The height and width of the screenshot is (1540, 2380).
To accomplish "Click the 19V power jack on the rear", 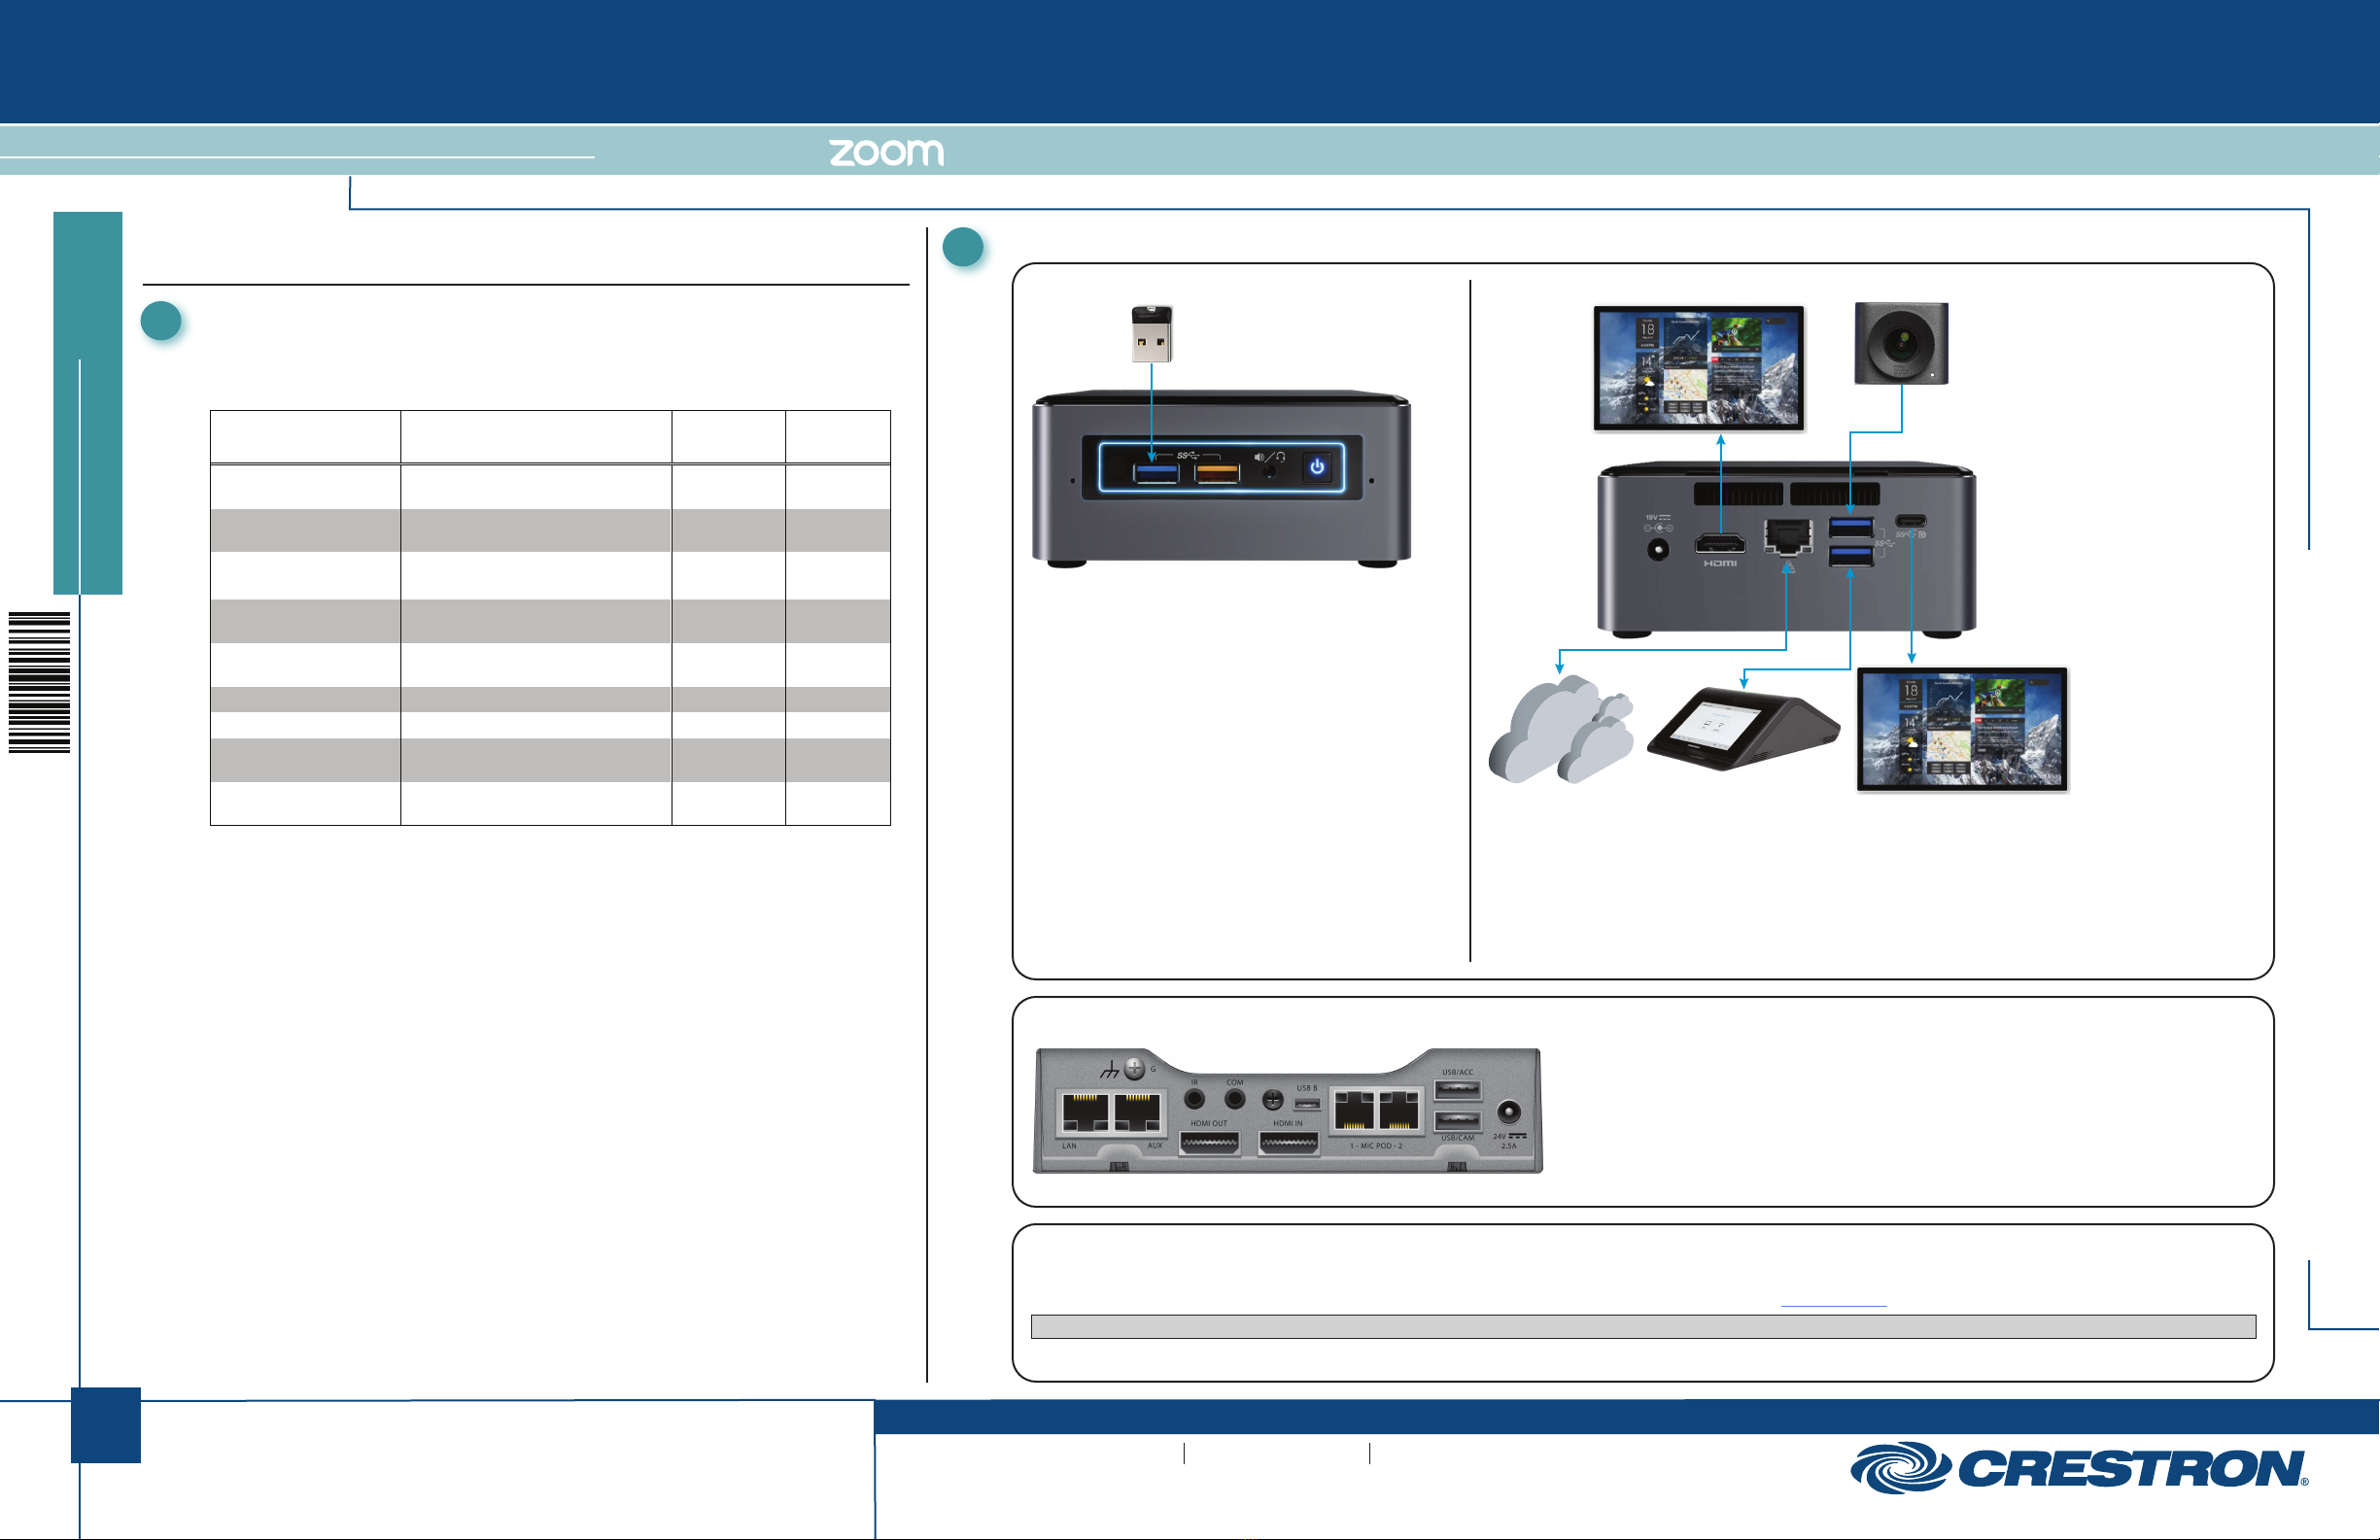I will pos(1657,549).
